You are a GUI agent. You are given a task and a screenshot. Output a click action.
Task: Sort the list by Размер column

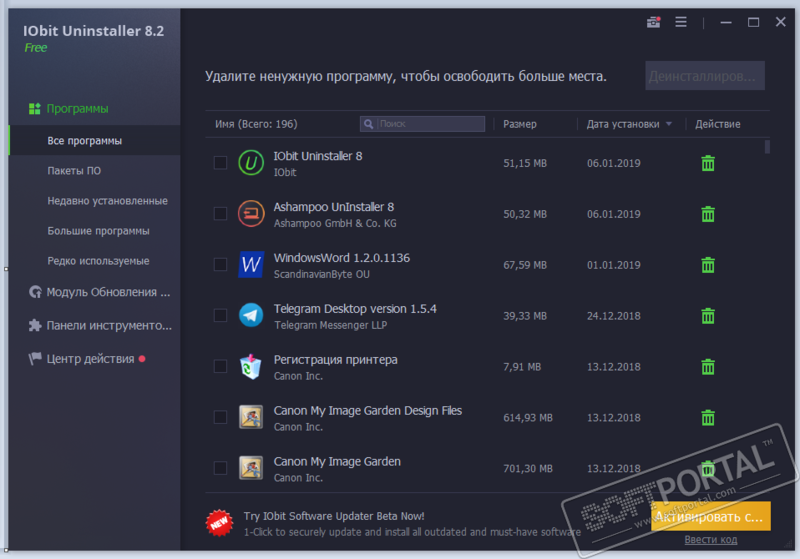tap(520, 124)
